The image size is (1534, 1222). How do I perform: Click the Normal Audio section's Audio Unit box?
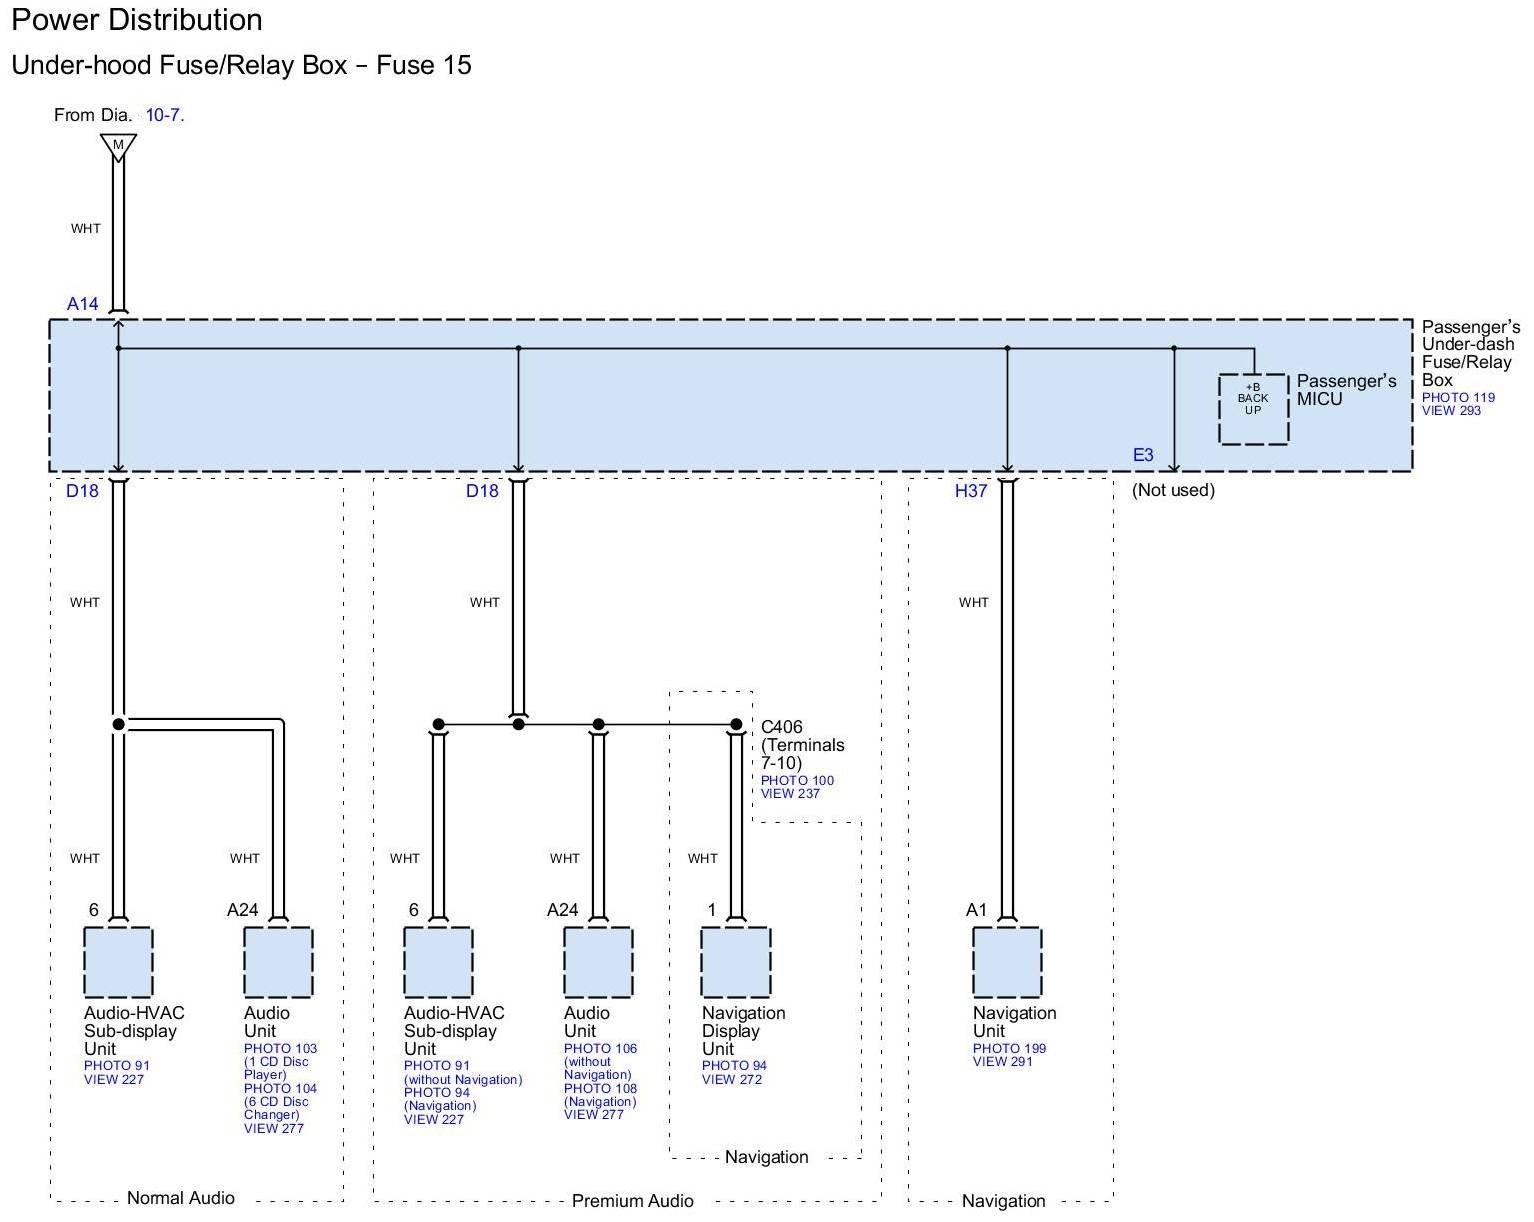point(278,962)
